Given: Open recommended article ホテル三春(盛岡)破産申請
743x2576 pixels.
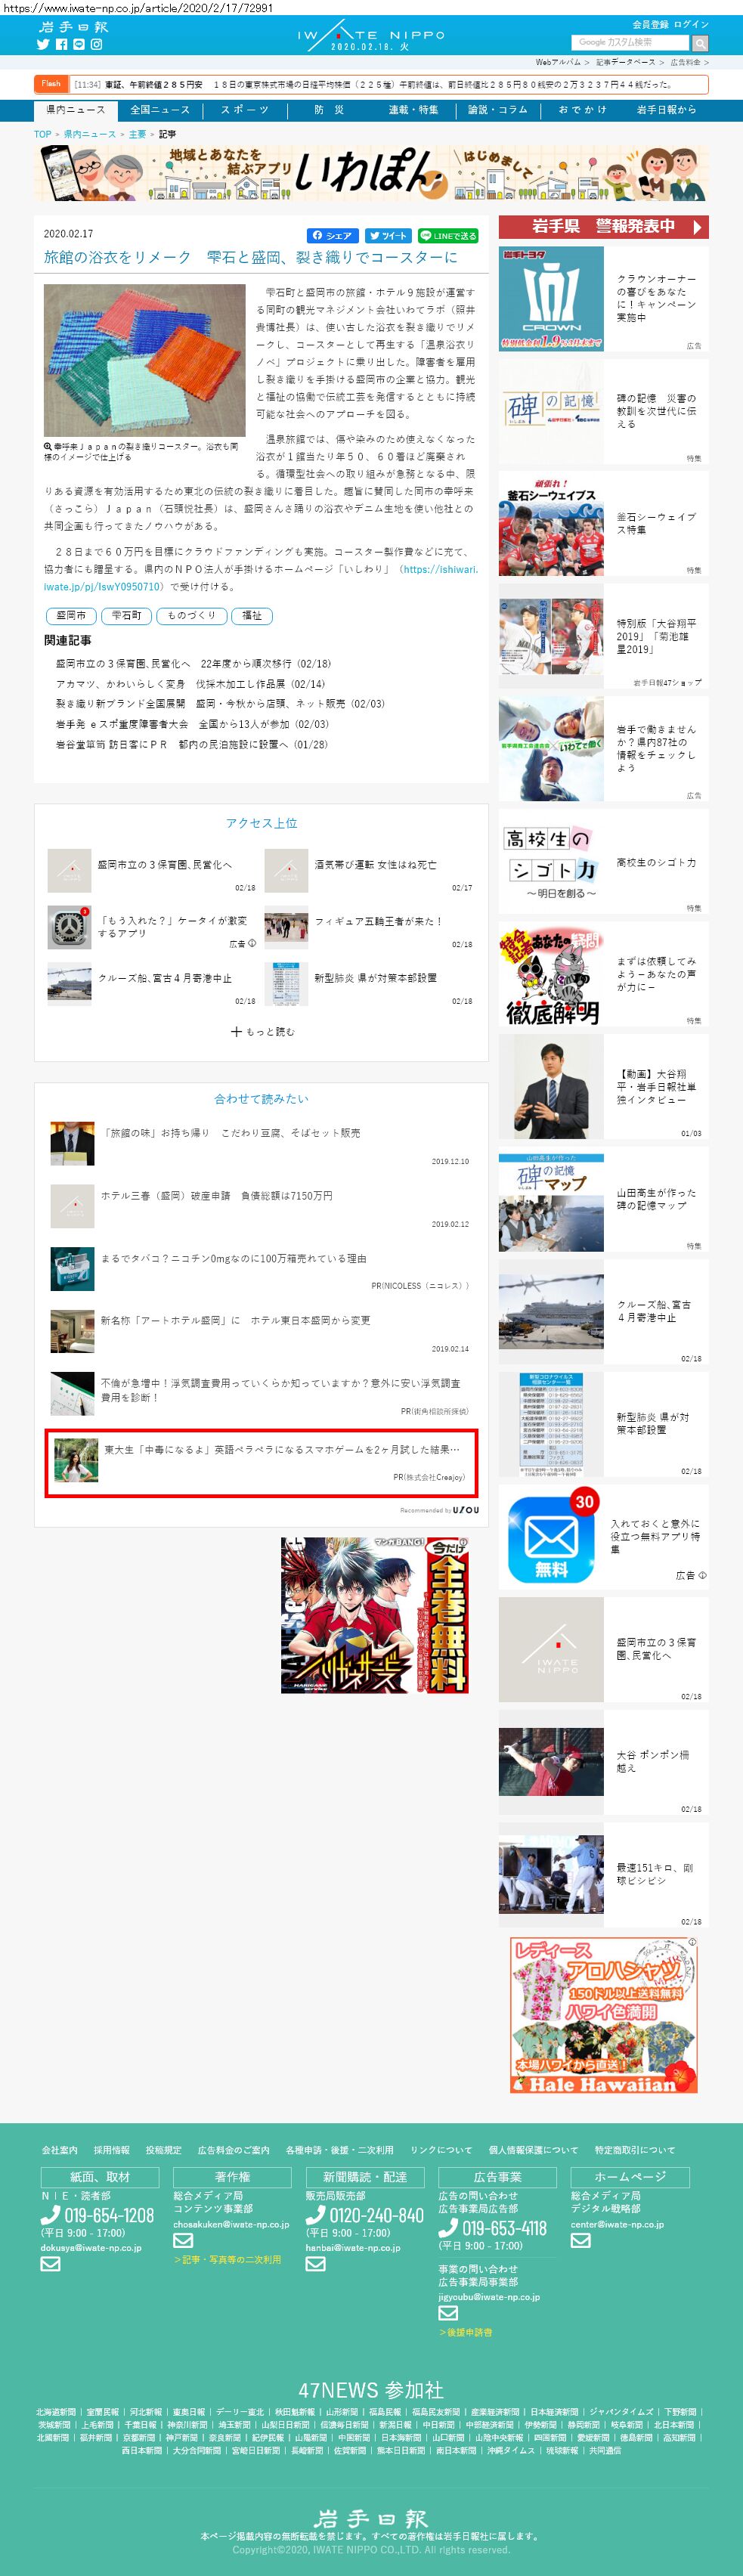Looking at the screenshot, I should [217, 1196].
